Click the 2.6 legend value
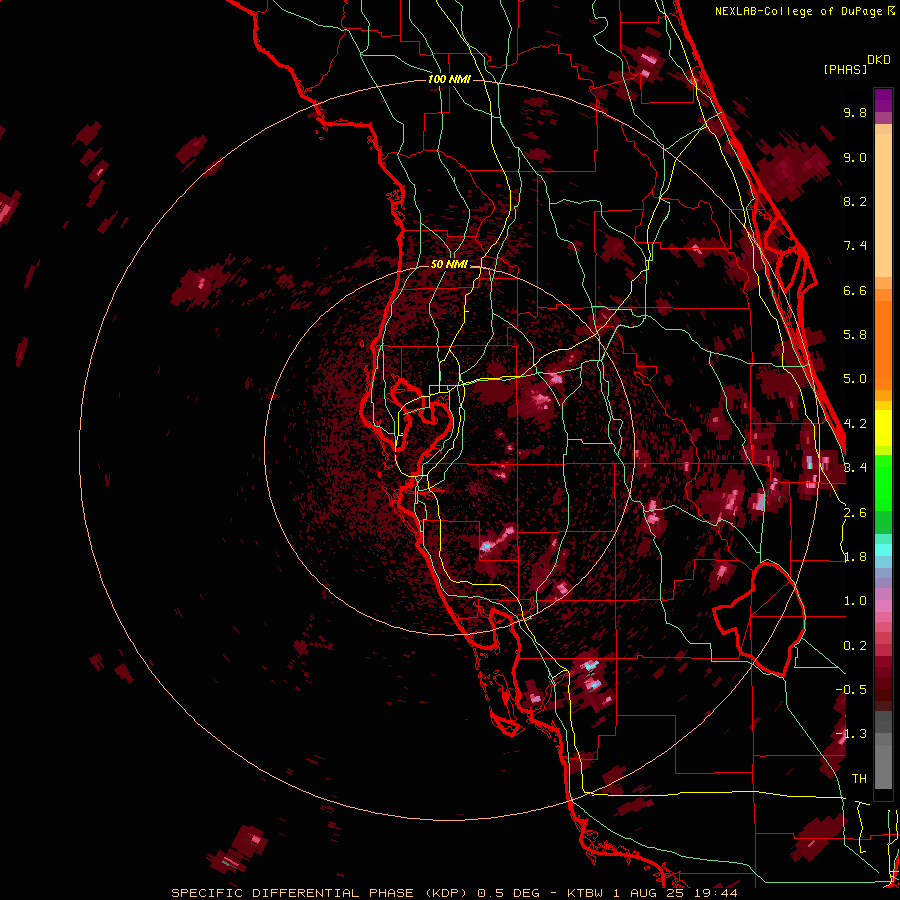This screenshot has height=900, width=900. [x=855, y=513]
